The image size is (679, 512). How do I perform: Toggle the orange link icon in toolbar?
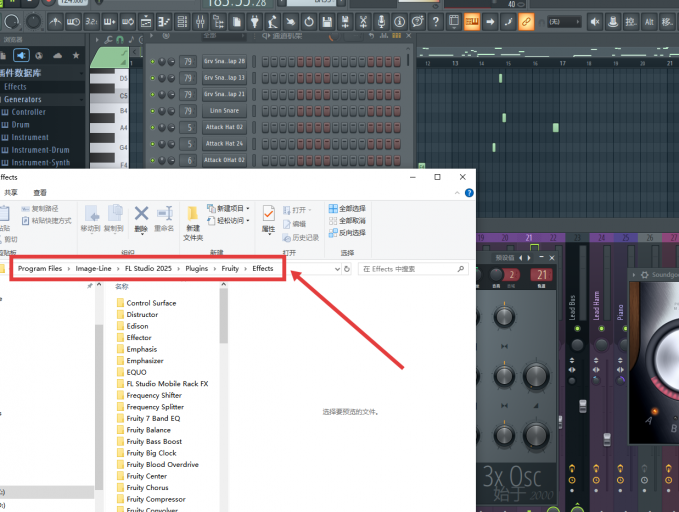[526, 22]
